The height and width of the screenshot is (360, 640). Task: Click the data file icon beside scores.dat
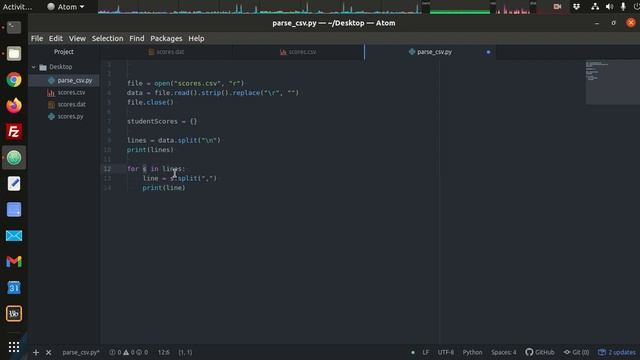(51, 104)
